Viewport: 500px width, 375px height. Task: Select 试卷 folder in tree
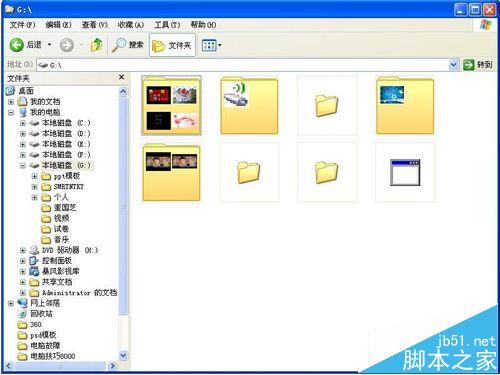pos(61,229)
